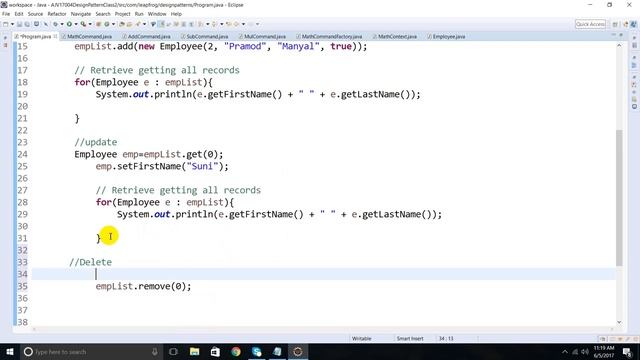Switch to the AddCommand.java tab

(x=149, y=36)
